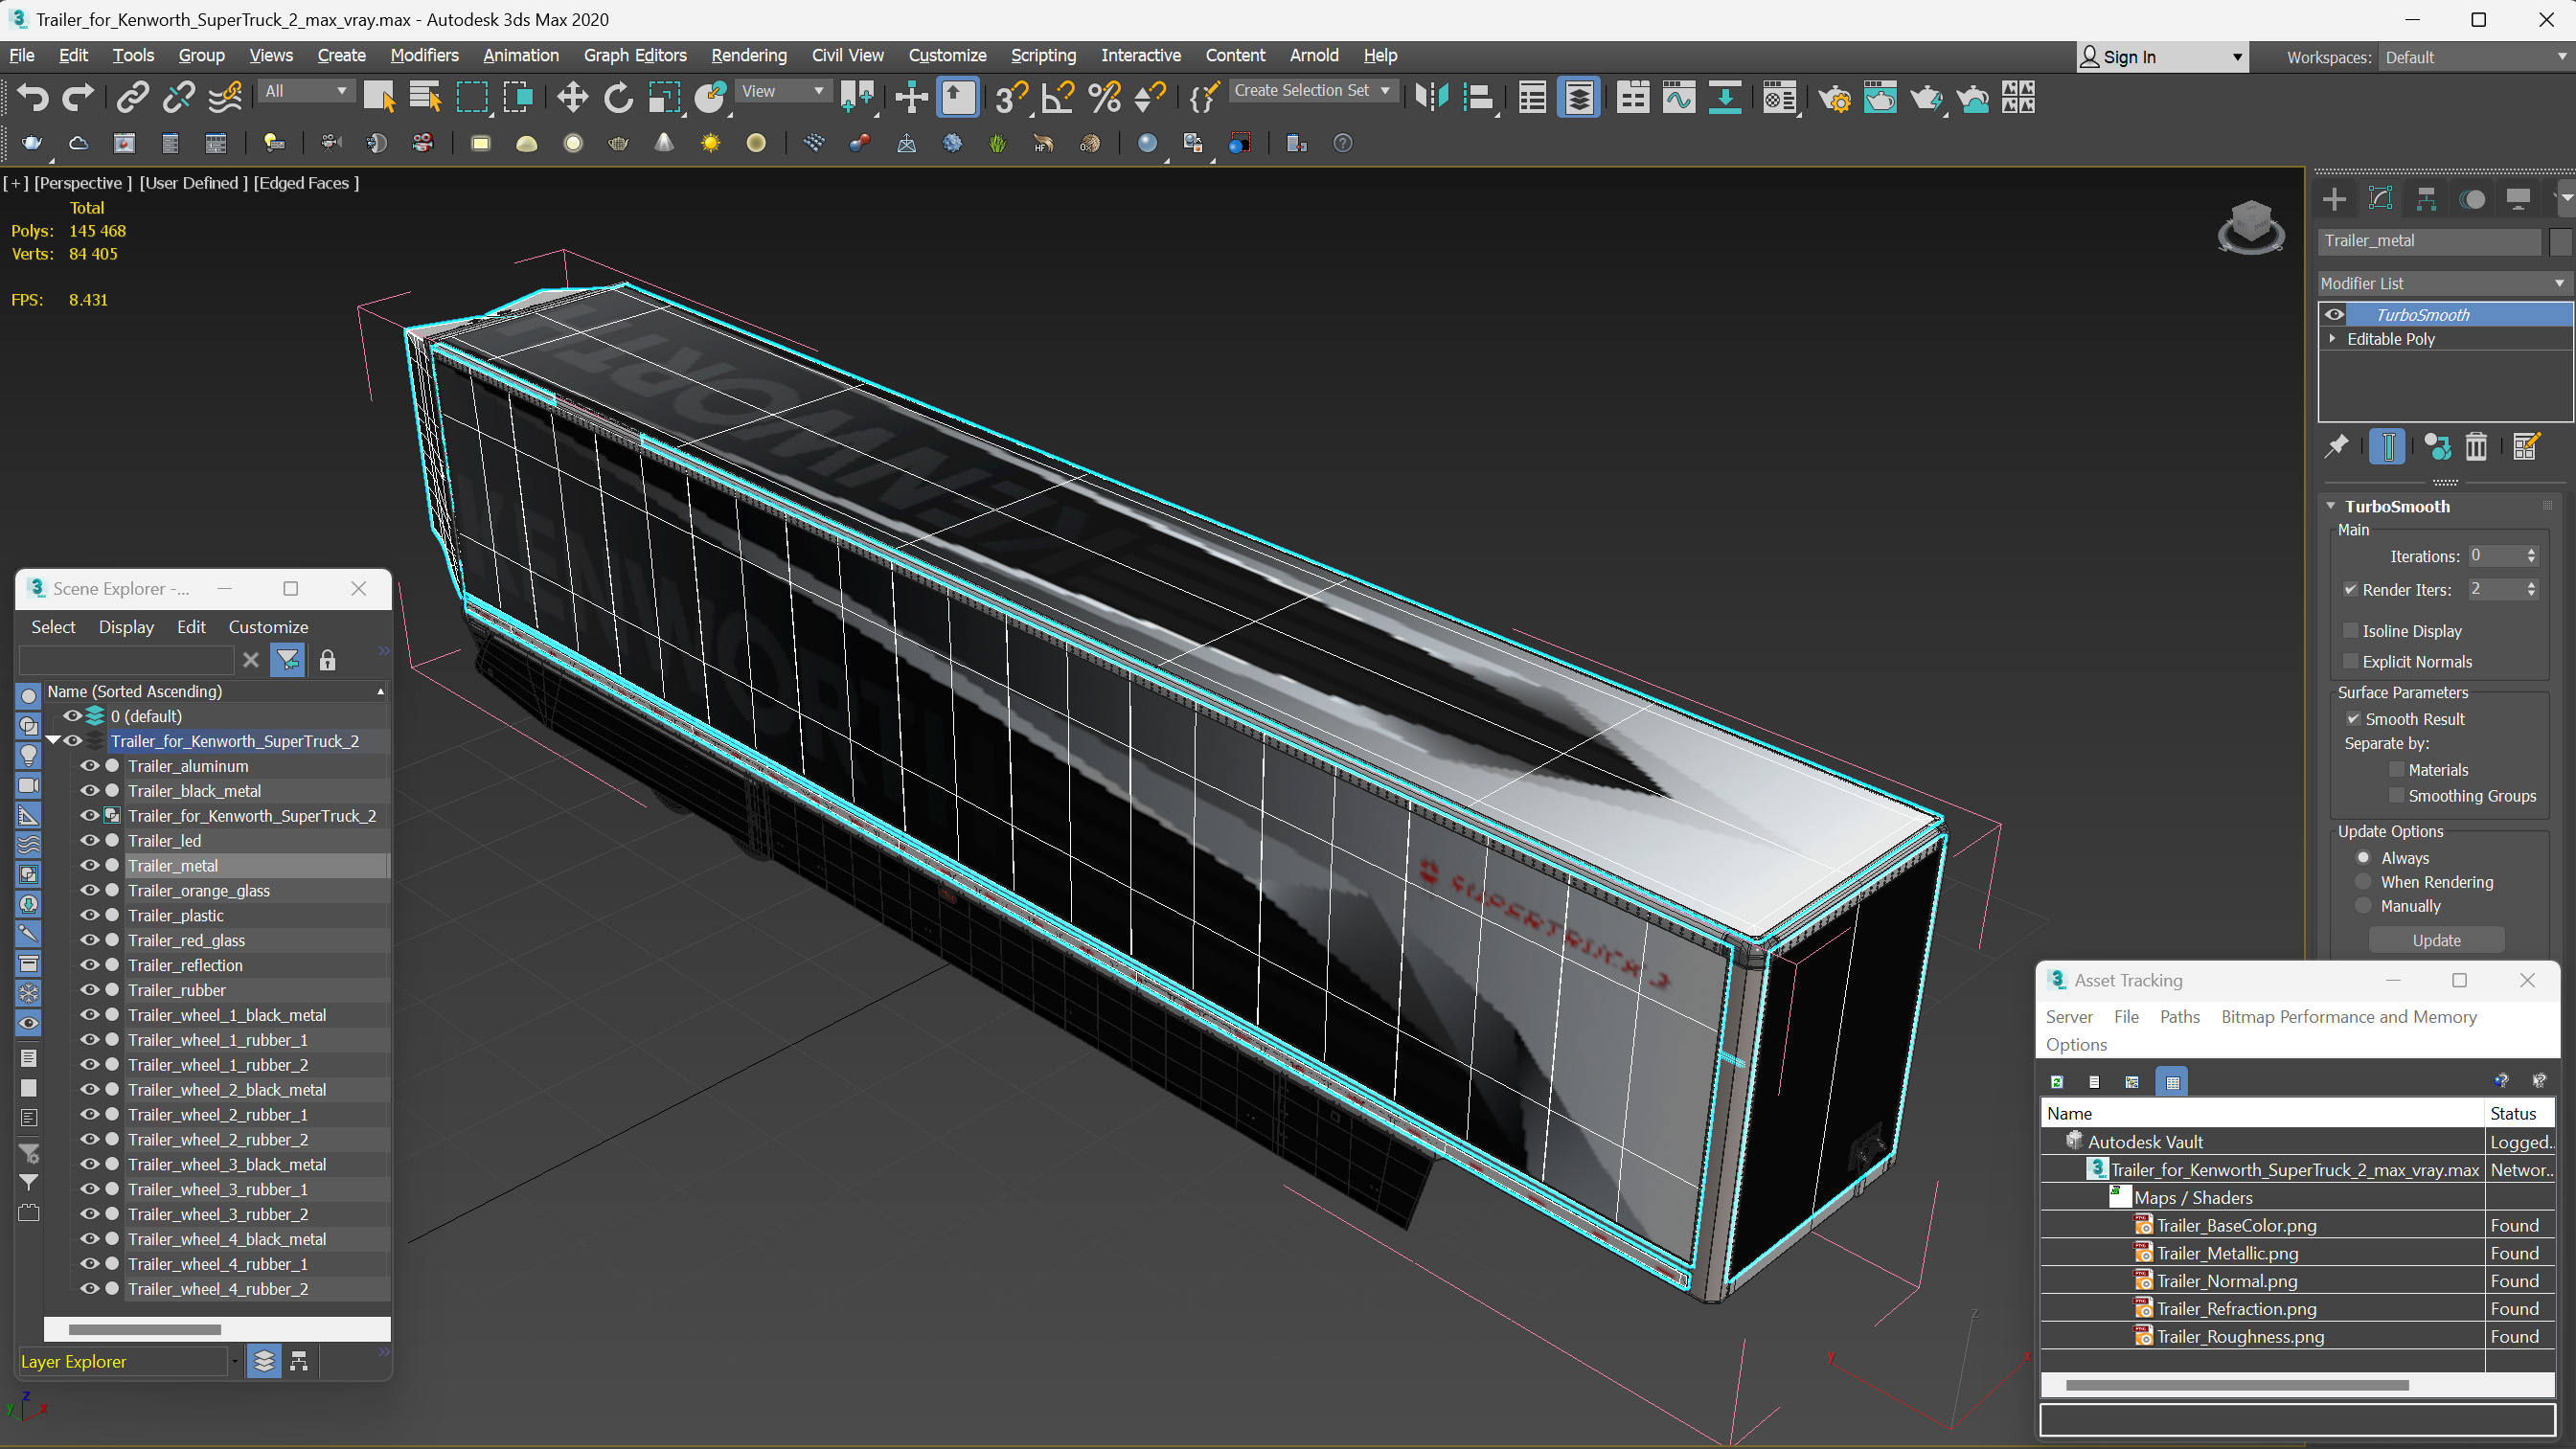Viewport: 2576px width, 1449px height.
Task: Open the Motion command panel tab
Action: (2472, 199)
